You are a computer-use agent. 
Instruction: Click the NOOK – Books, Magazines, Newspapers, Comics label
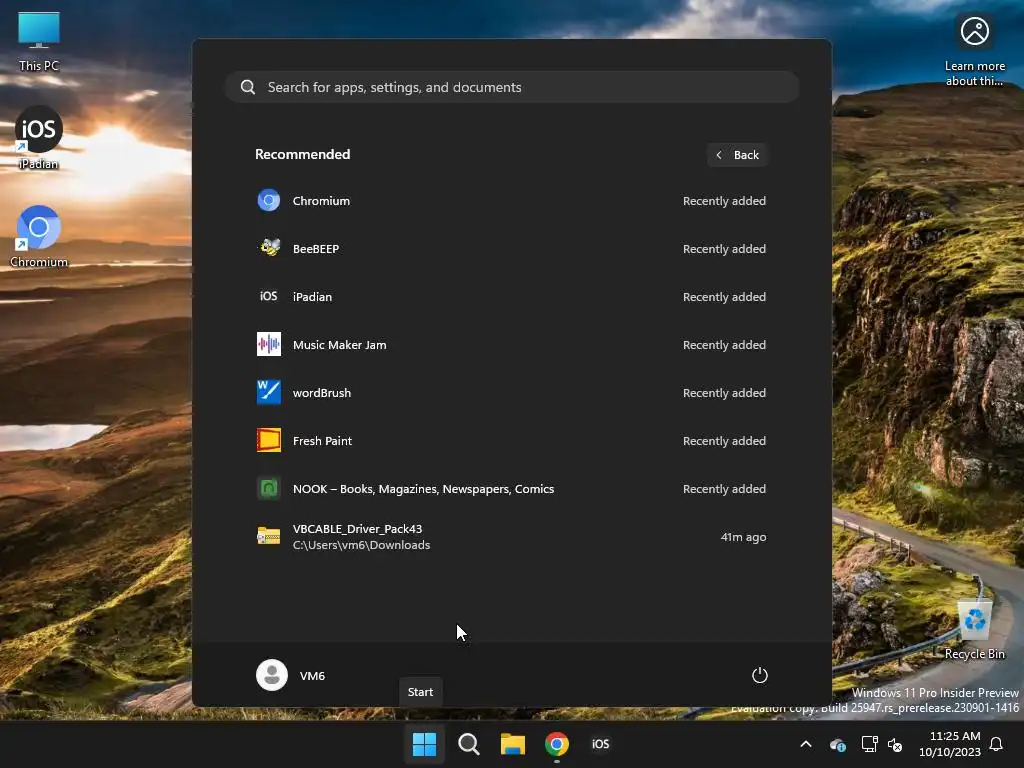(x=423, y=488)
